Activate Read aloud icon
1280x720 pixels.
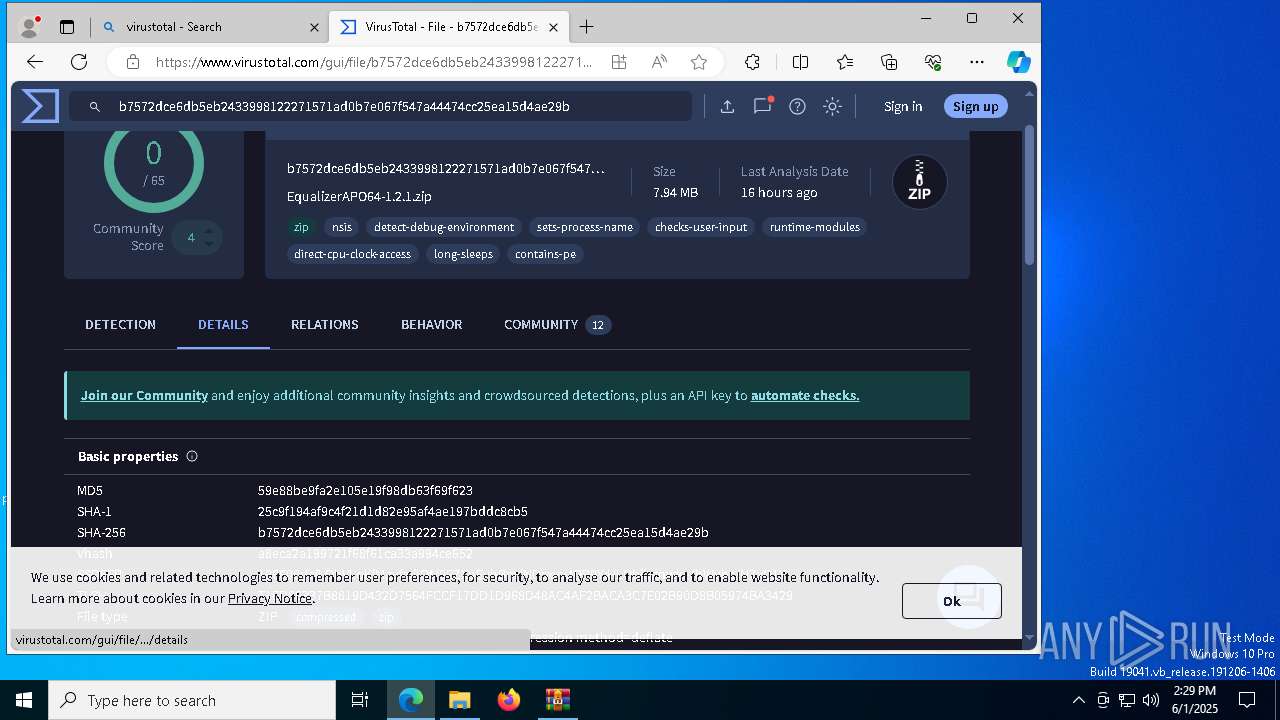click(x=659, y=62)
